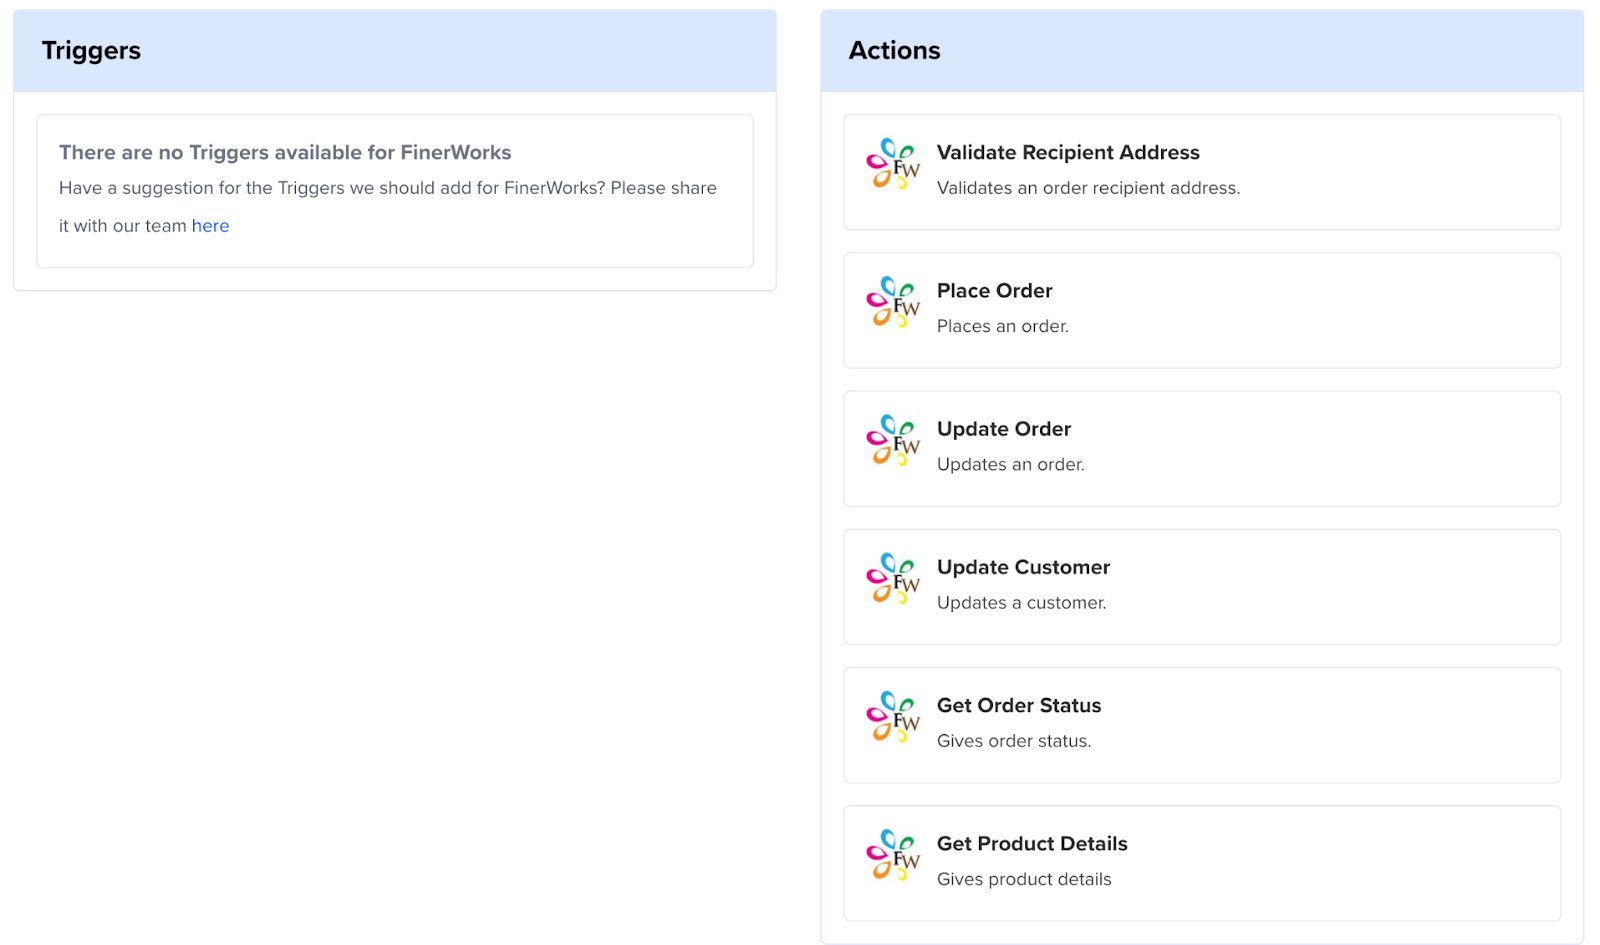
Task: Open the 'here' suggestion link
Action: point(210,226)
